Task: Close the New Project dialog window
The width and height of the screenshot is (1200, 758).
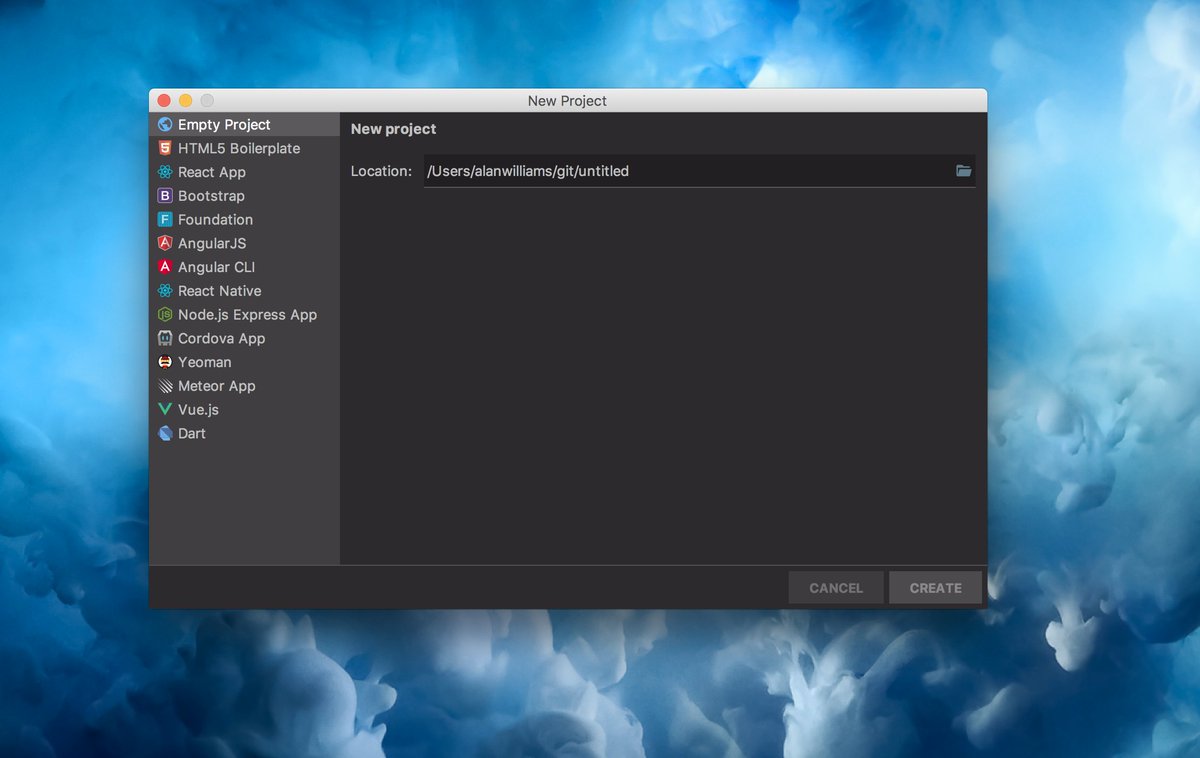Action: (164, 100)
